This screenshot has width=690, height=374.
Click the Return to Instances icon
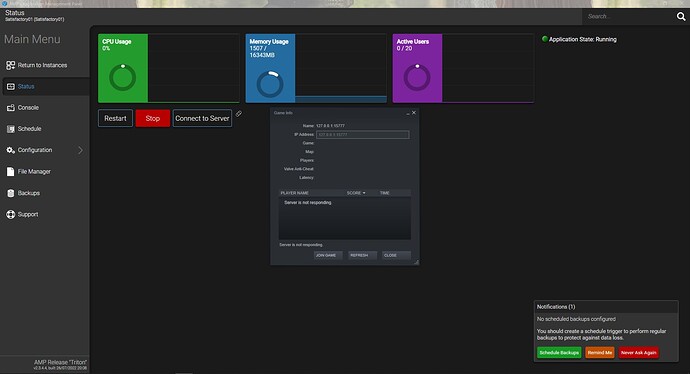(x=11, y=65)
